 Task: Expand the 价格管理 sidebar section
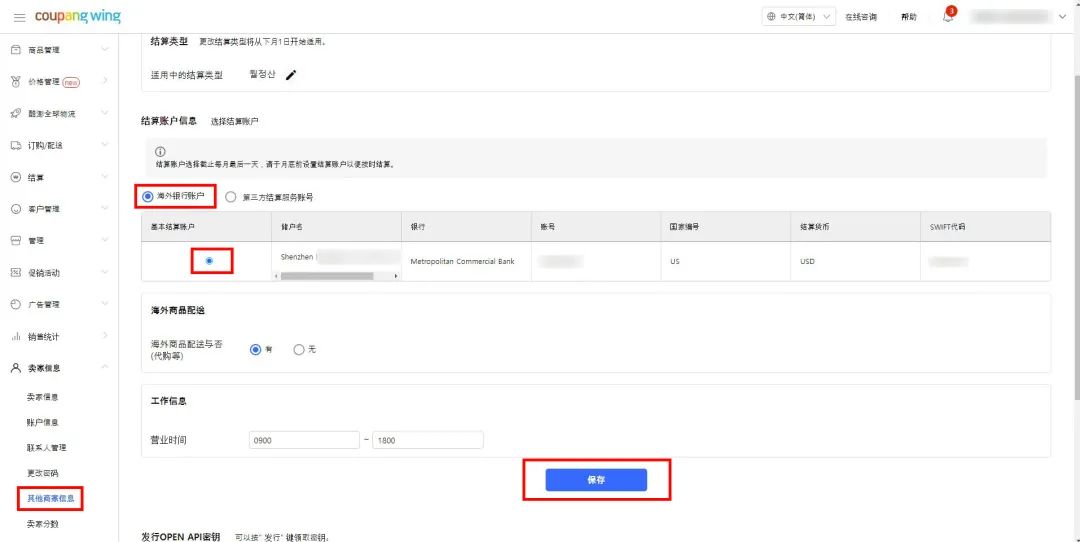[105, 81]
